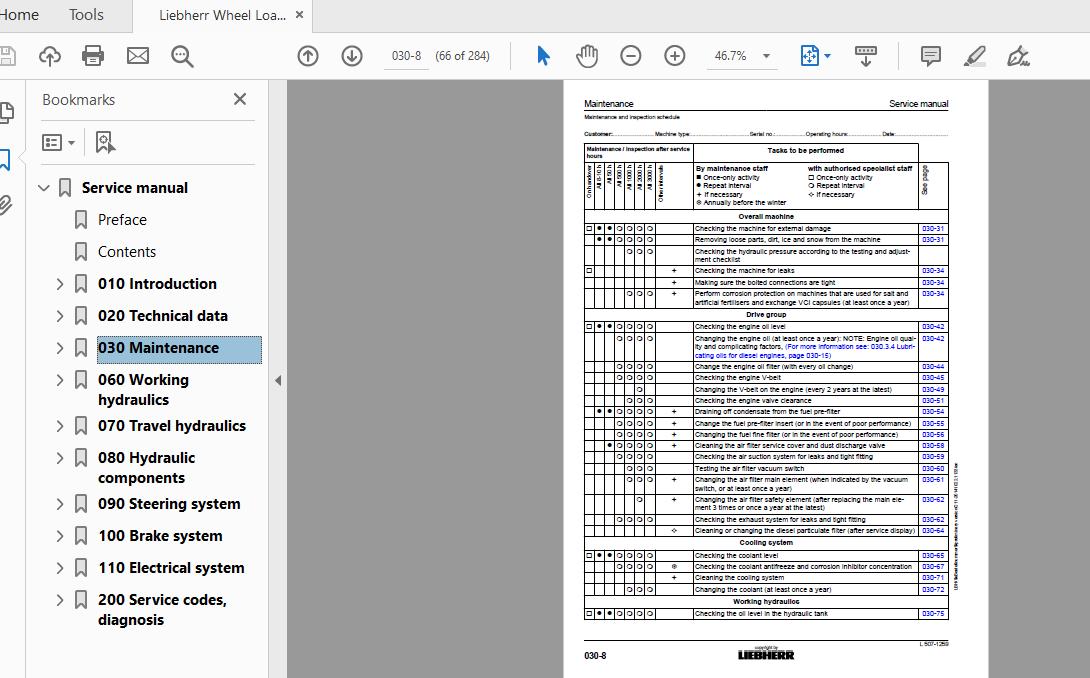Expand the 030 Maintenance bookmark
This screenshot has height=678, width=1090.
pos(60,348)
